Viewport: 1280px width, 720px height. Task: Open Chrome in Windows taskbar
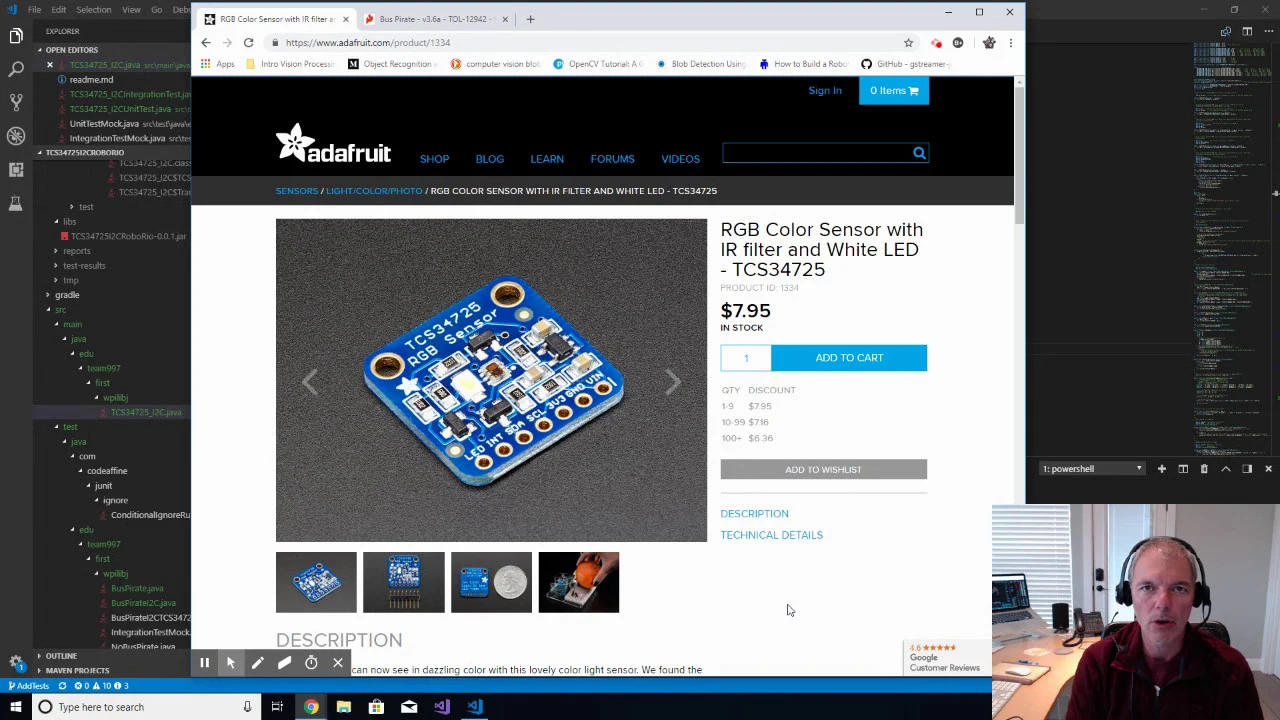coord(311,707)
